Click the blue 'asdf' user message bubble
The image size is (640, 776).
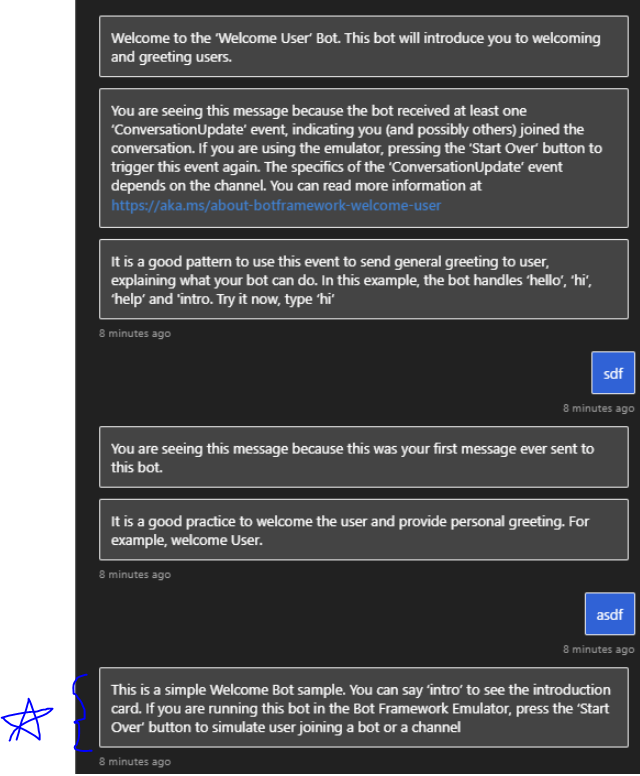(x=609, y=614)
